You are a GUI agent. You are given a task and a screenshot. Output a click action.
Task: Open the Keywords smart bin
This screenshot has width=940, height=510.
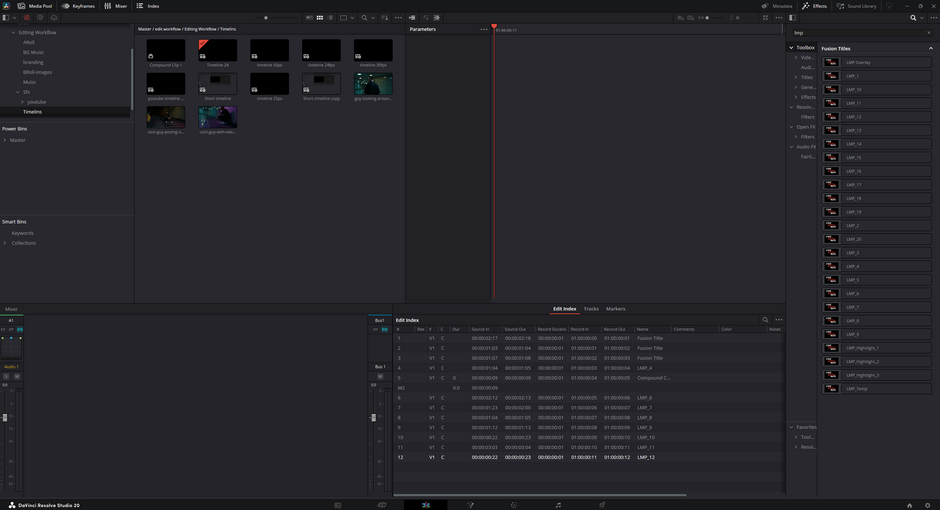[23, 233]
